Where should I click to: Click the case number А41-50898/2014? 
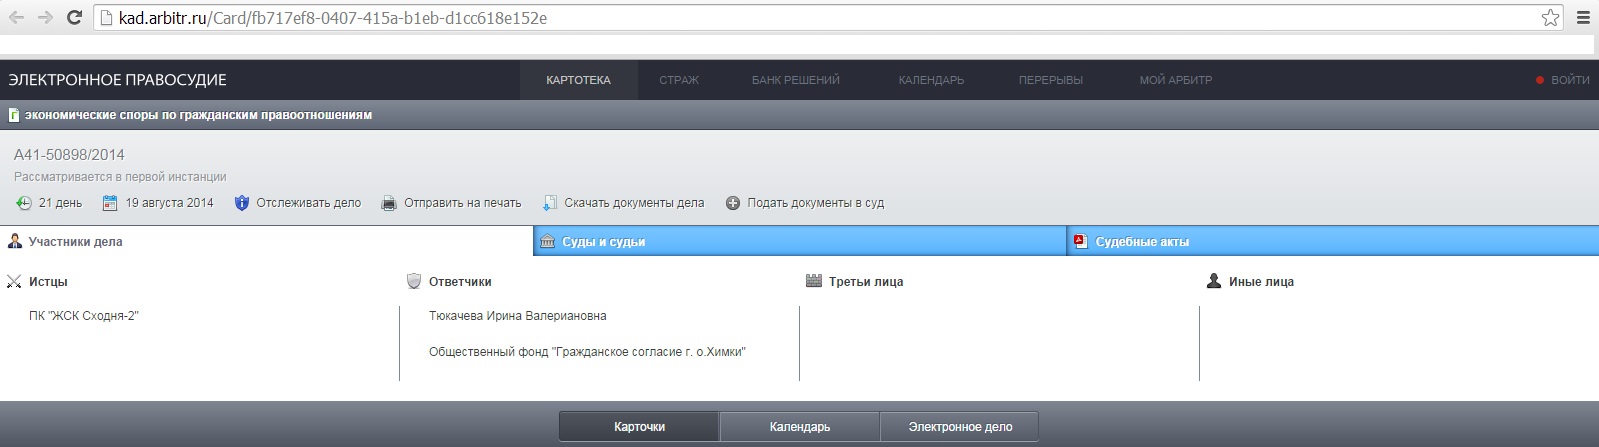(69, 155)
